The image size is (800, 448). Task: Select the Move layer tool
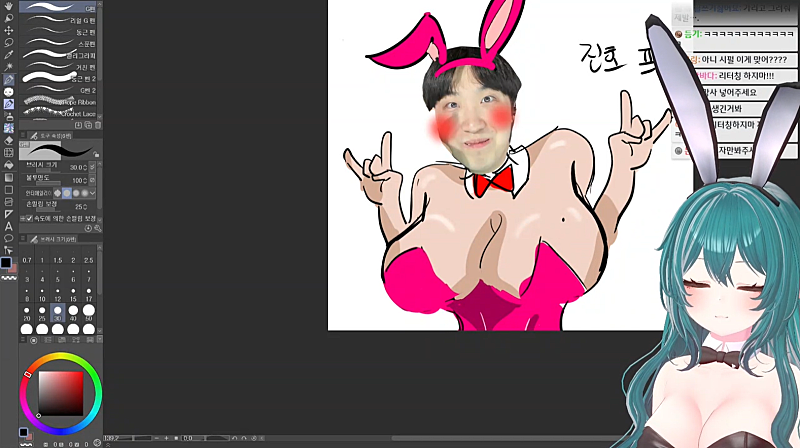pyautogui.click(x=9, y=31)
